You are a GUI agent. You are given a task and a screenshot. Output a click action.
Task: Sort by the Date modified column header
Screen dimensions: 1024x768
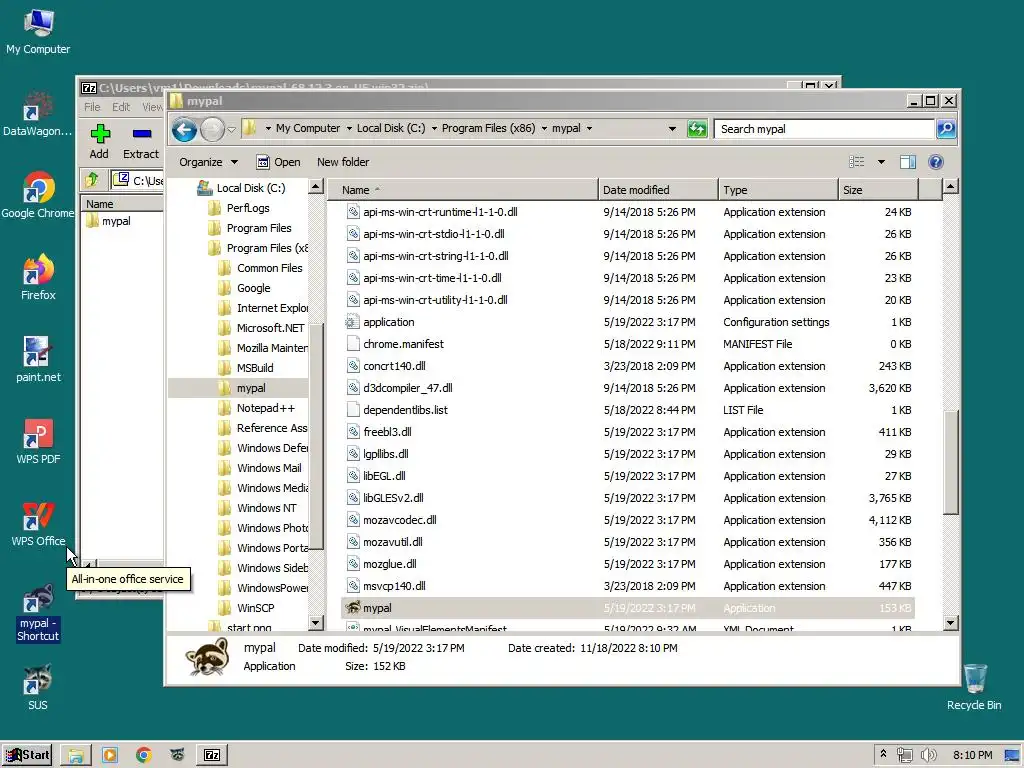coord(658,190)
